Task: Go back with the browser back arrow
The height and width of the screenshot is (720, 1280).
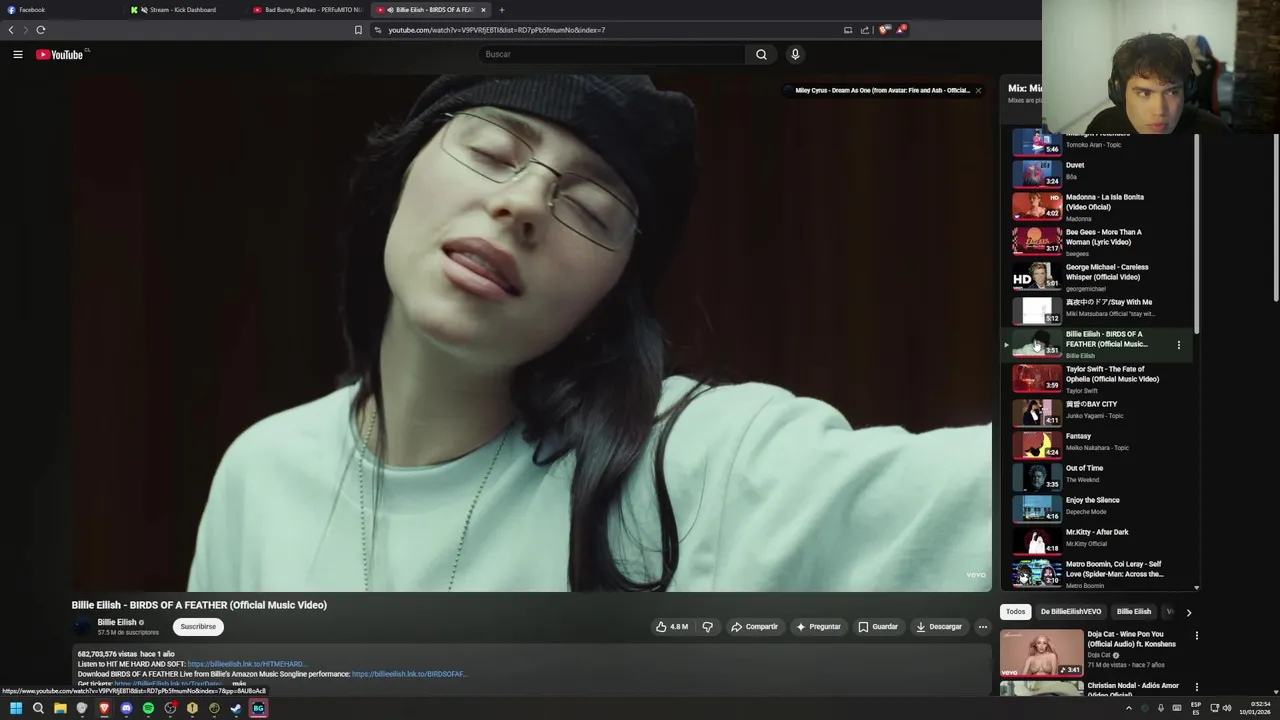Action: tap(11, 30)
